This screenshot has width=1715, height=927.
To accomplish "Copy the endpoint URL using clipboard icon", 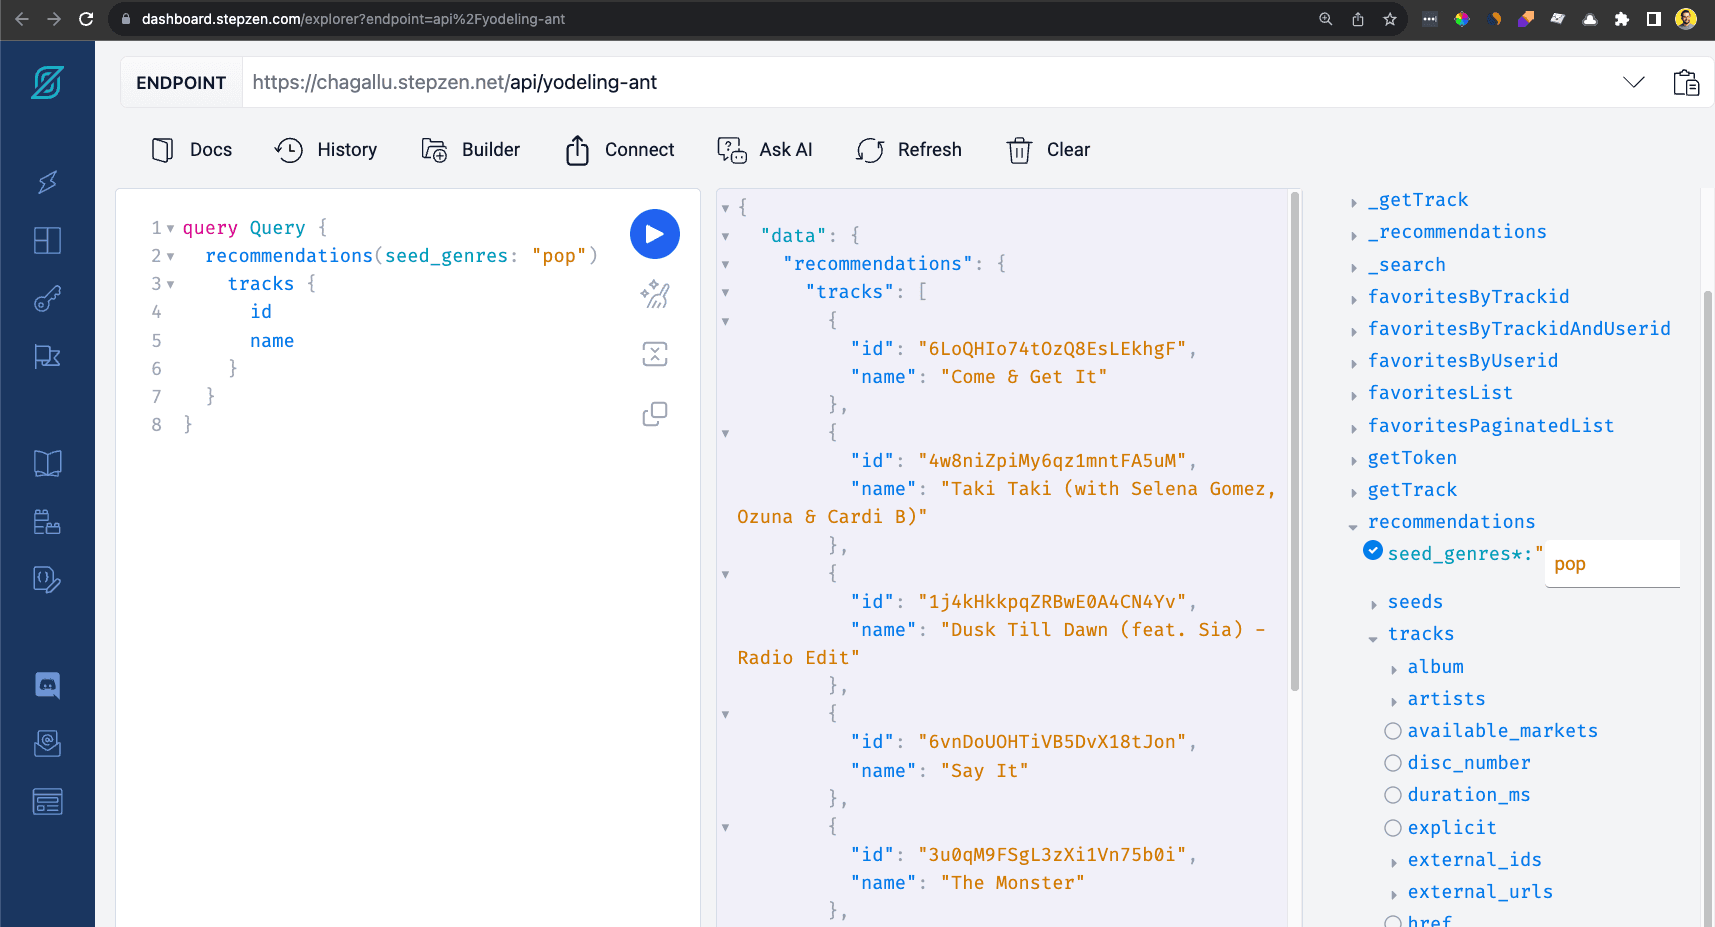I will pos(1686,82).
